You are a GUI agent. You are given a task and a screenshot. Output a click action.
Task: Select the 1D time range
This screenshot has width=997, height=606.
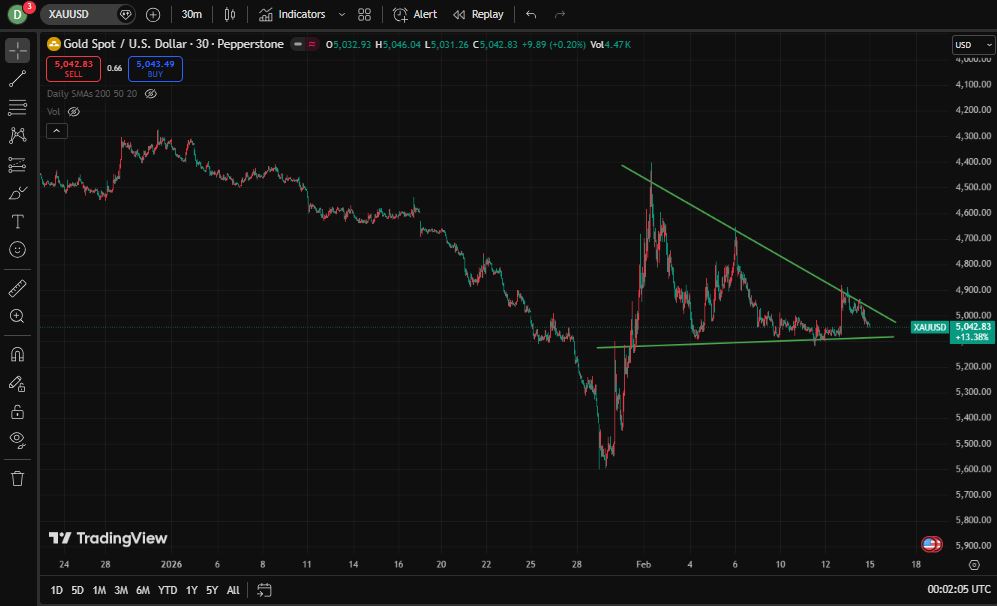(57, 590)
